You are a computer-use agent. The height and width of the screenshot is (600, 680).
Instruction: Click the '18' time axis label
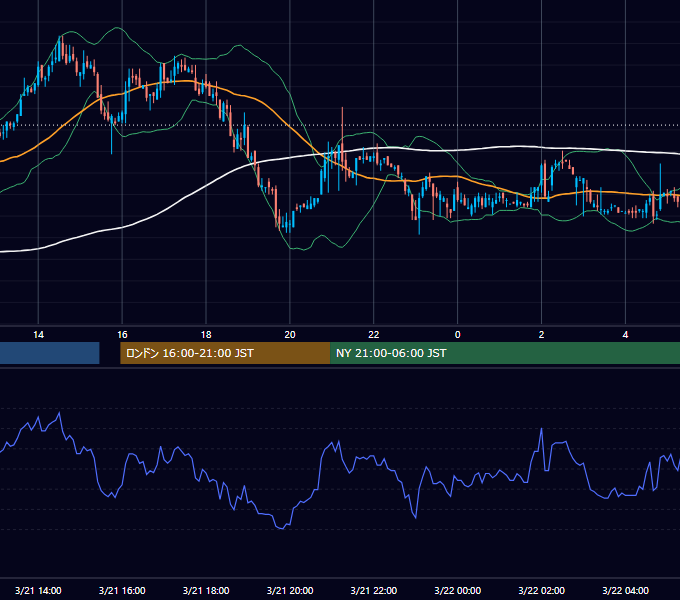[x=206, y=335]
